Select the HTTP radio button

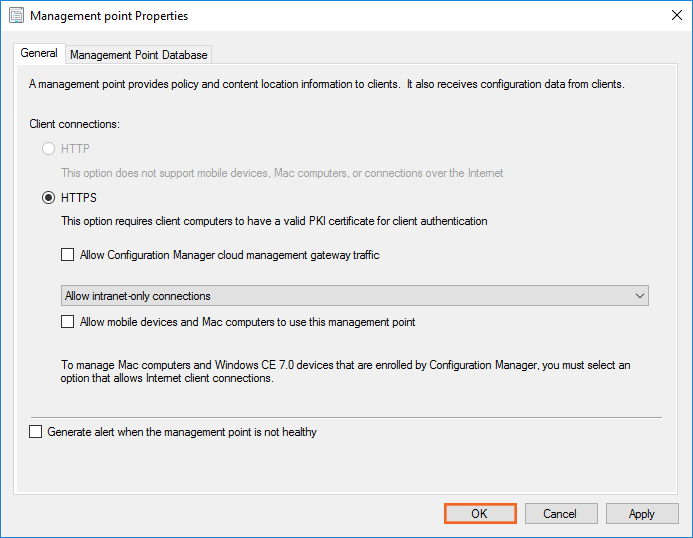coord(48,149)
